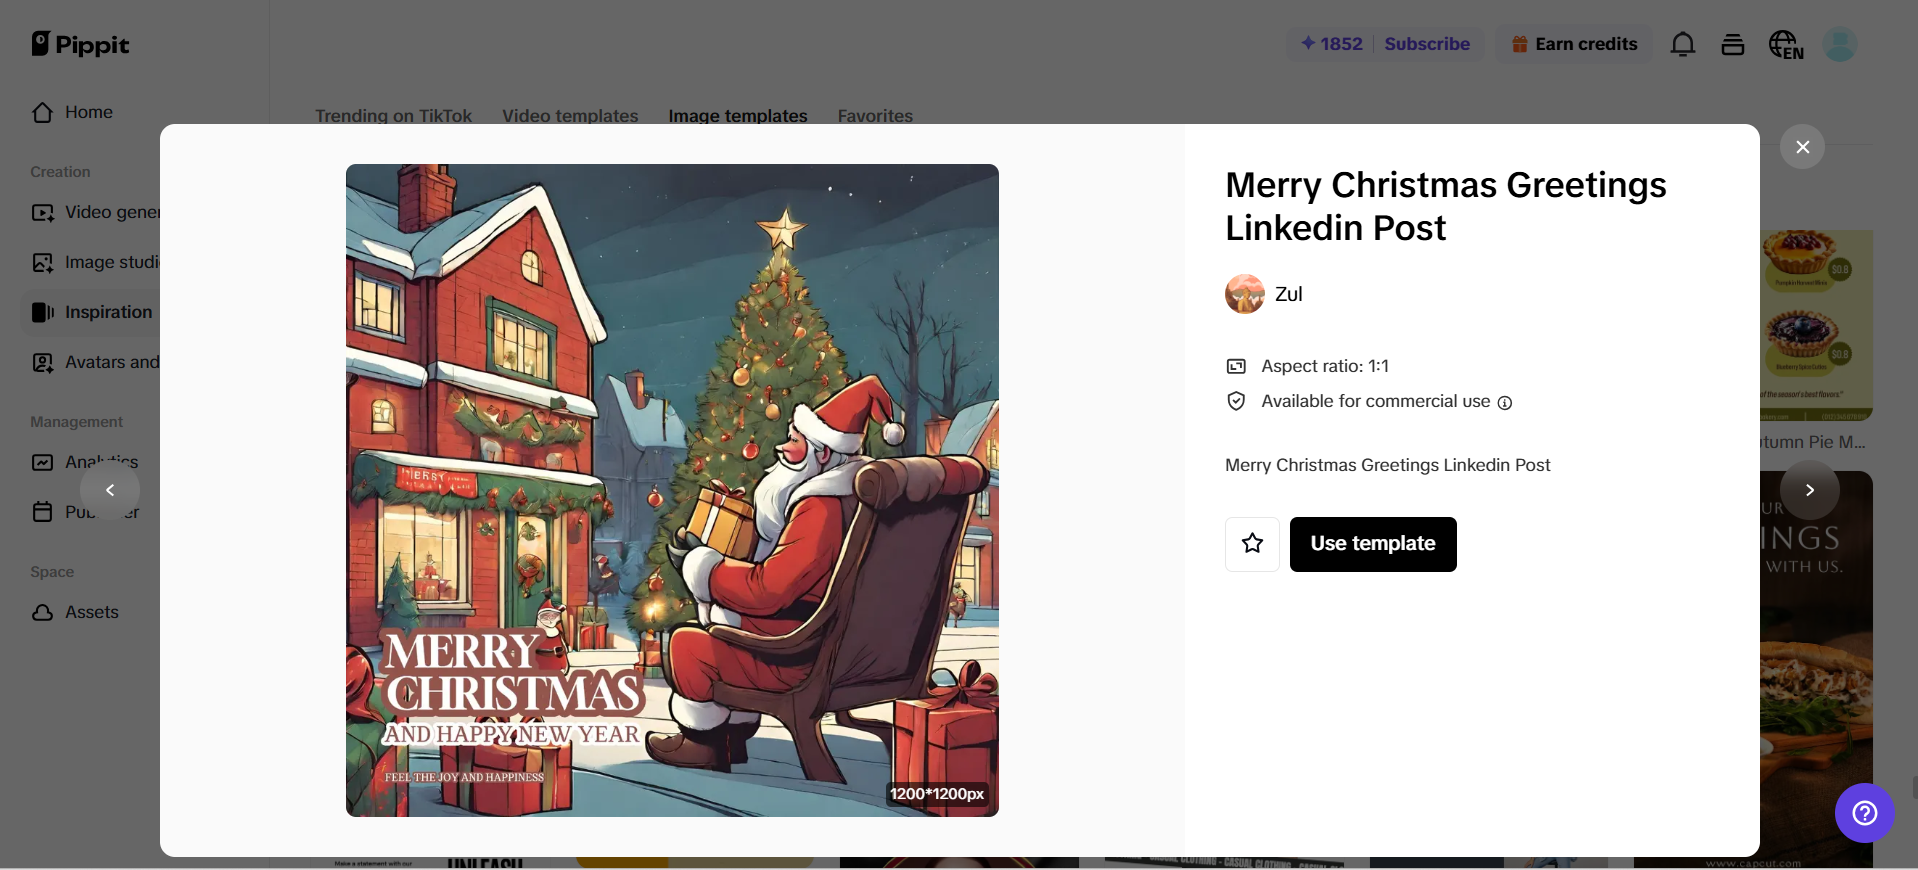Open Trending on TikTok tab
Viewport: 1918px width, 870px height.
coord(393,115)
